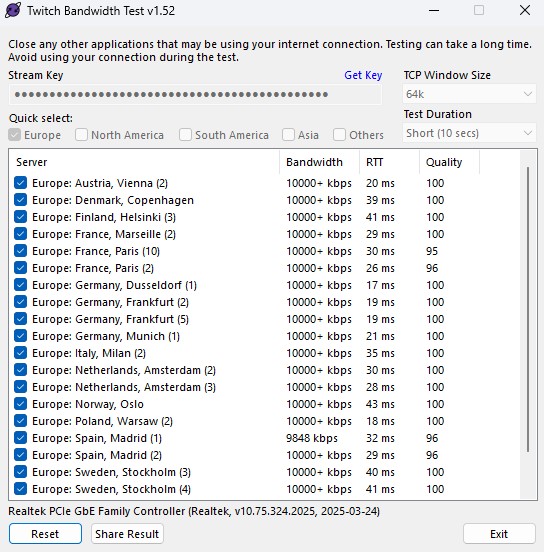544x552 pixels.
Task: Select the 32 ms RTT value
Action: point(380,438)
